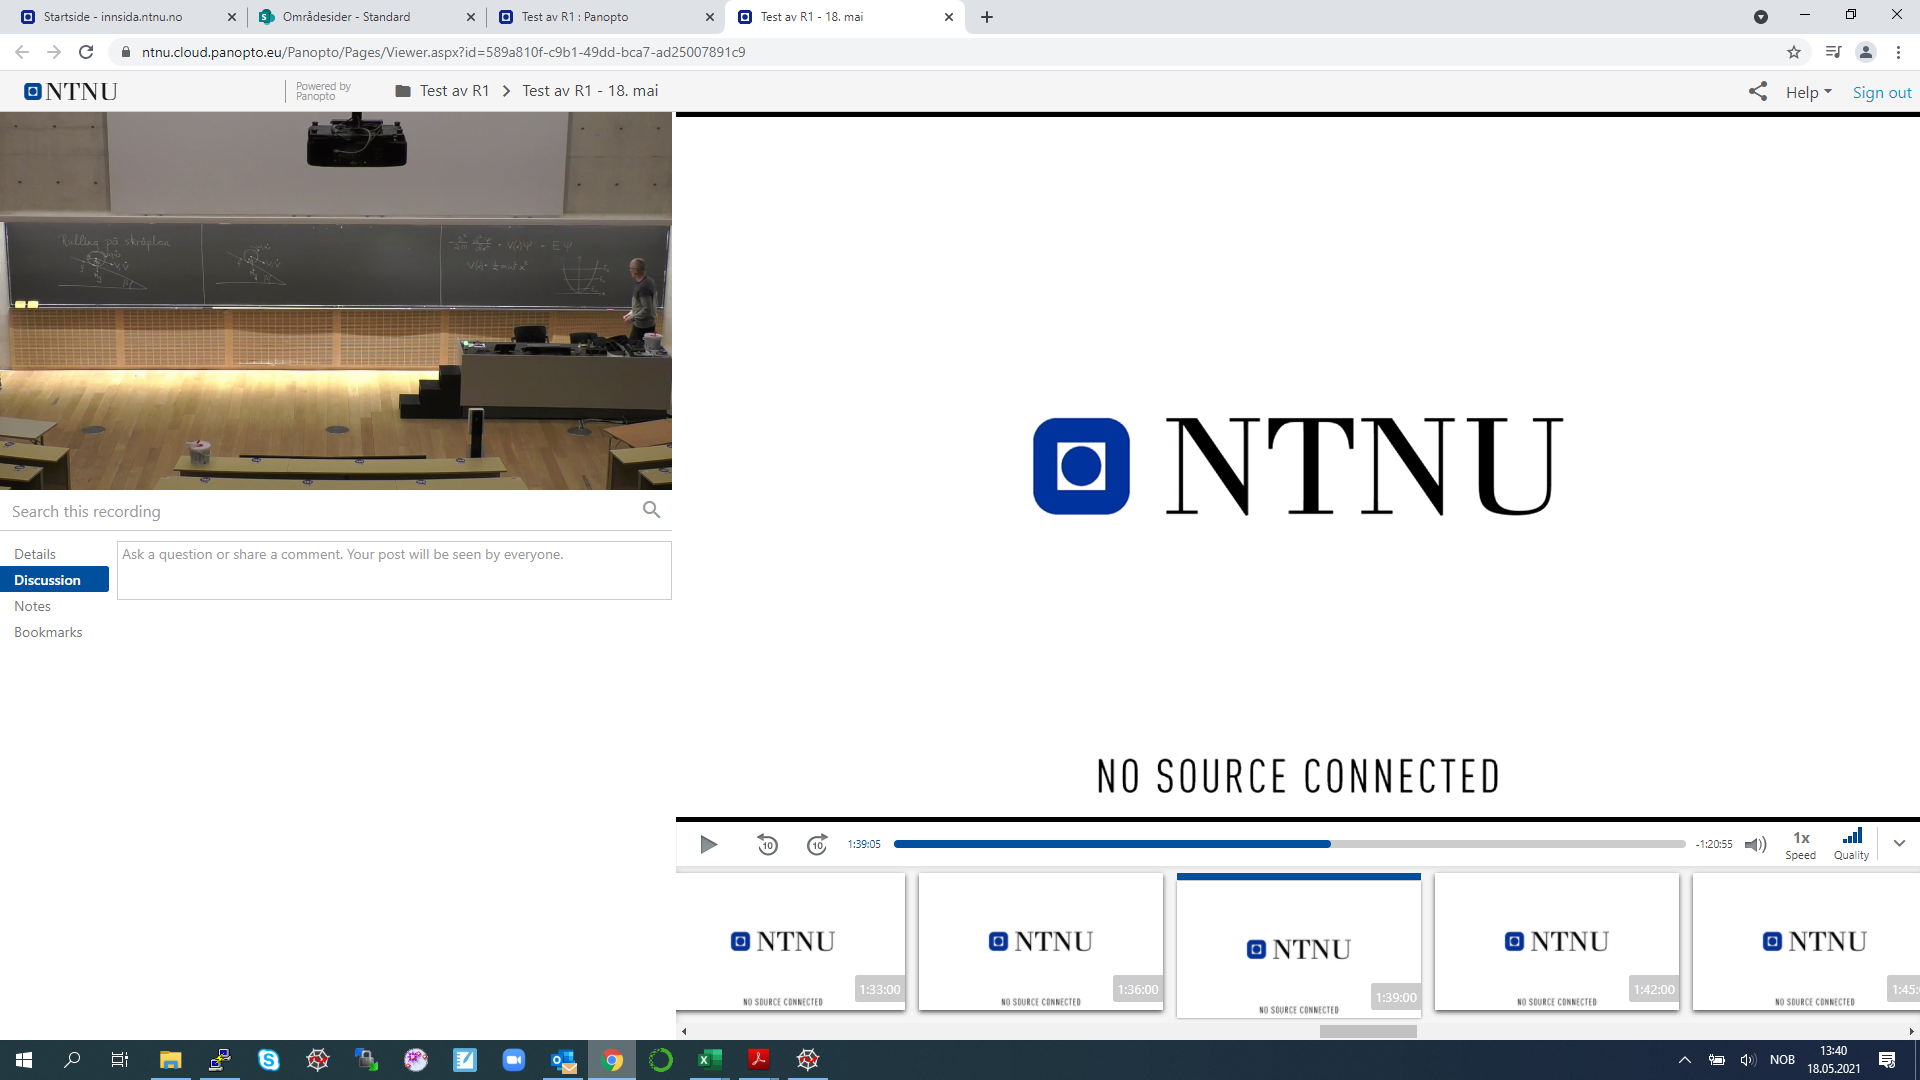Open Chrome three-dot menu
This screenshot has width=1920, height=1080.
[1898, 52]
